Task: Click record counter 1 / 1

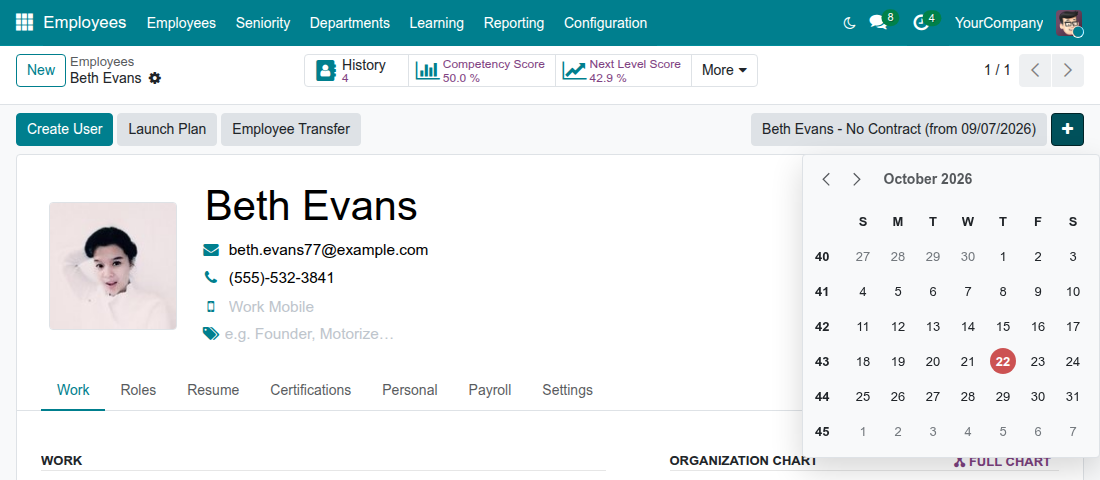Action: [x=997, y=70]
